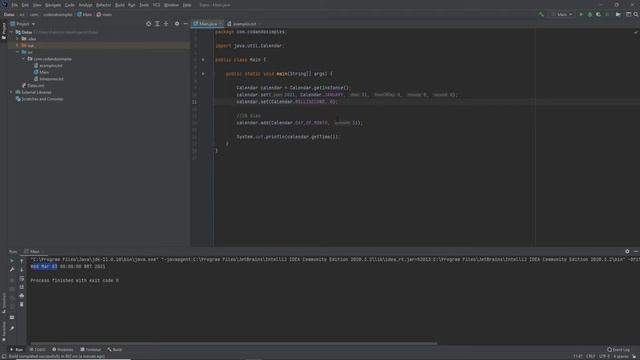Start debugging with the green bug icon
Image resolution: width=640 pixels, height=360 pixels.
click(x=590, y=14)
